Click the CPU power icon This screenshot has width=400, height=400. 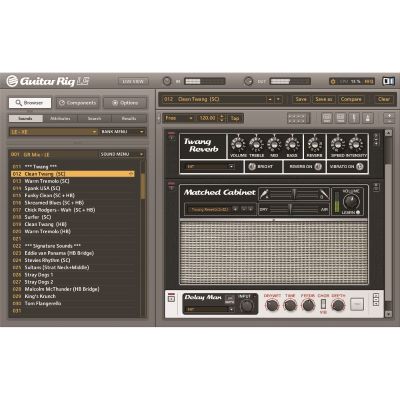333,81
